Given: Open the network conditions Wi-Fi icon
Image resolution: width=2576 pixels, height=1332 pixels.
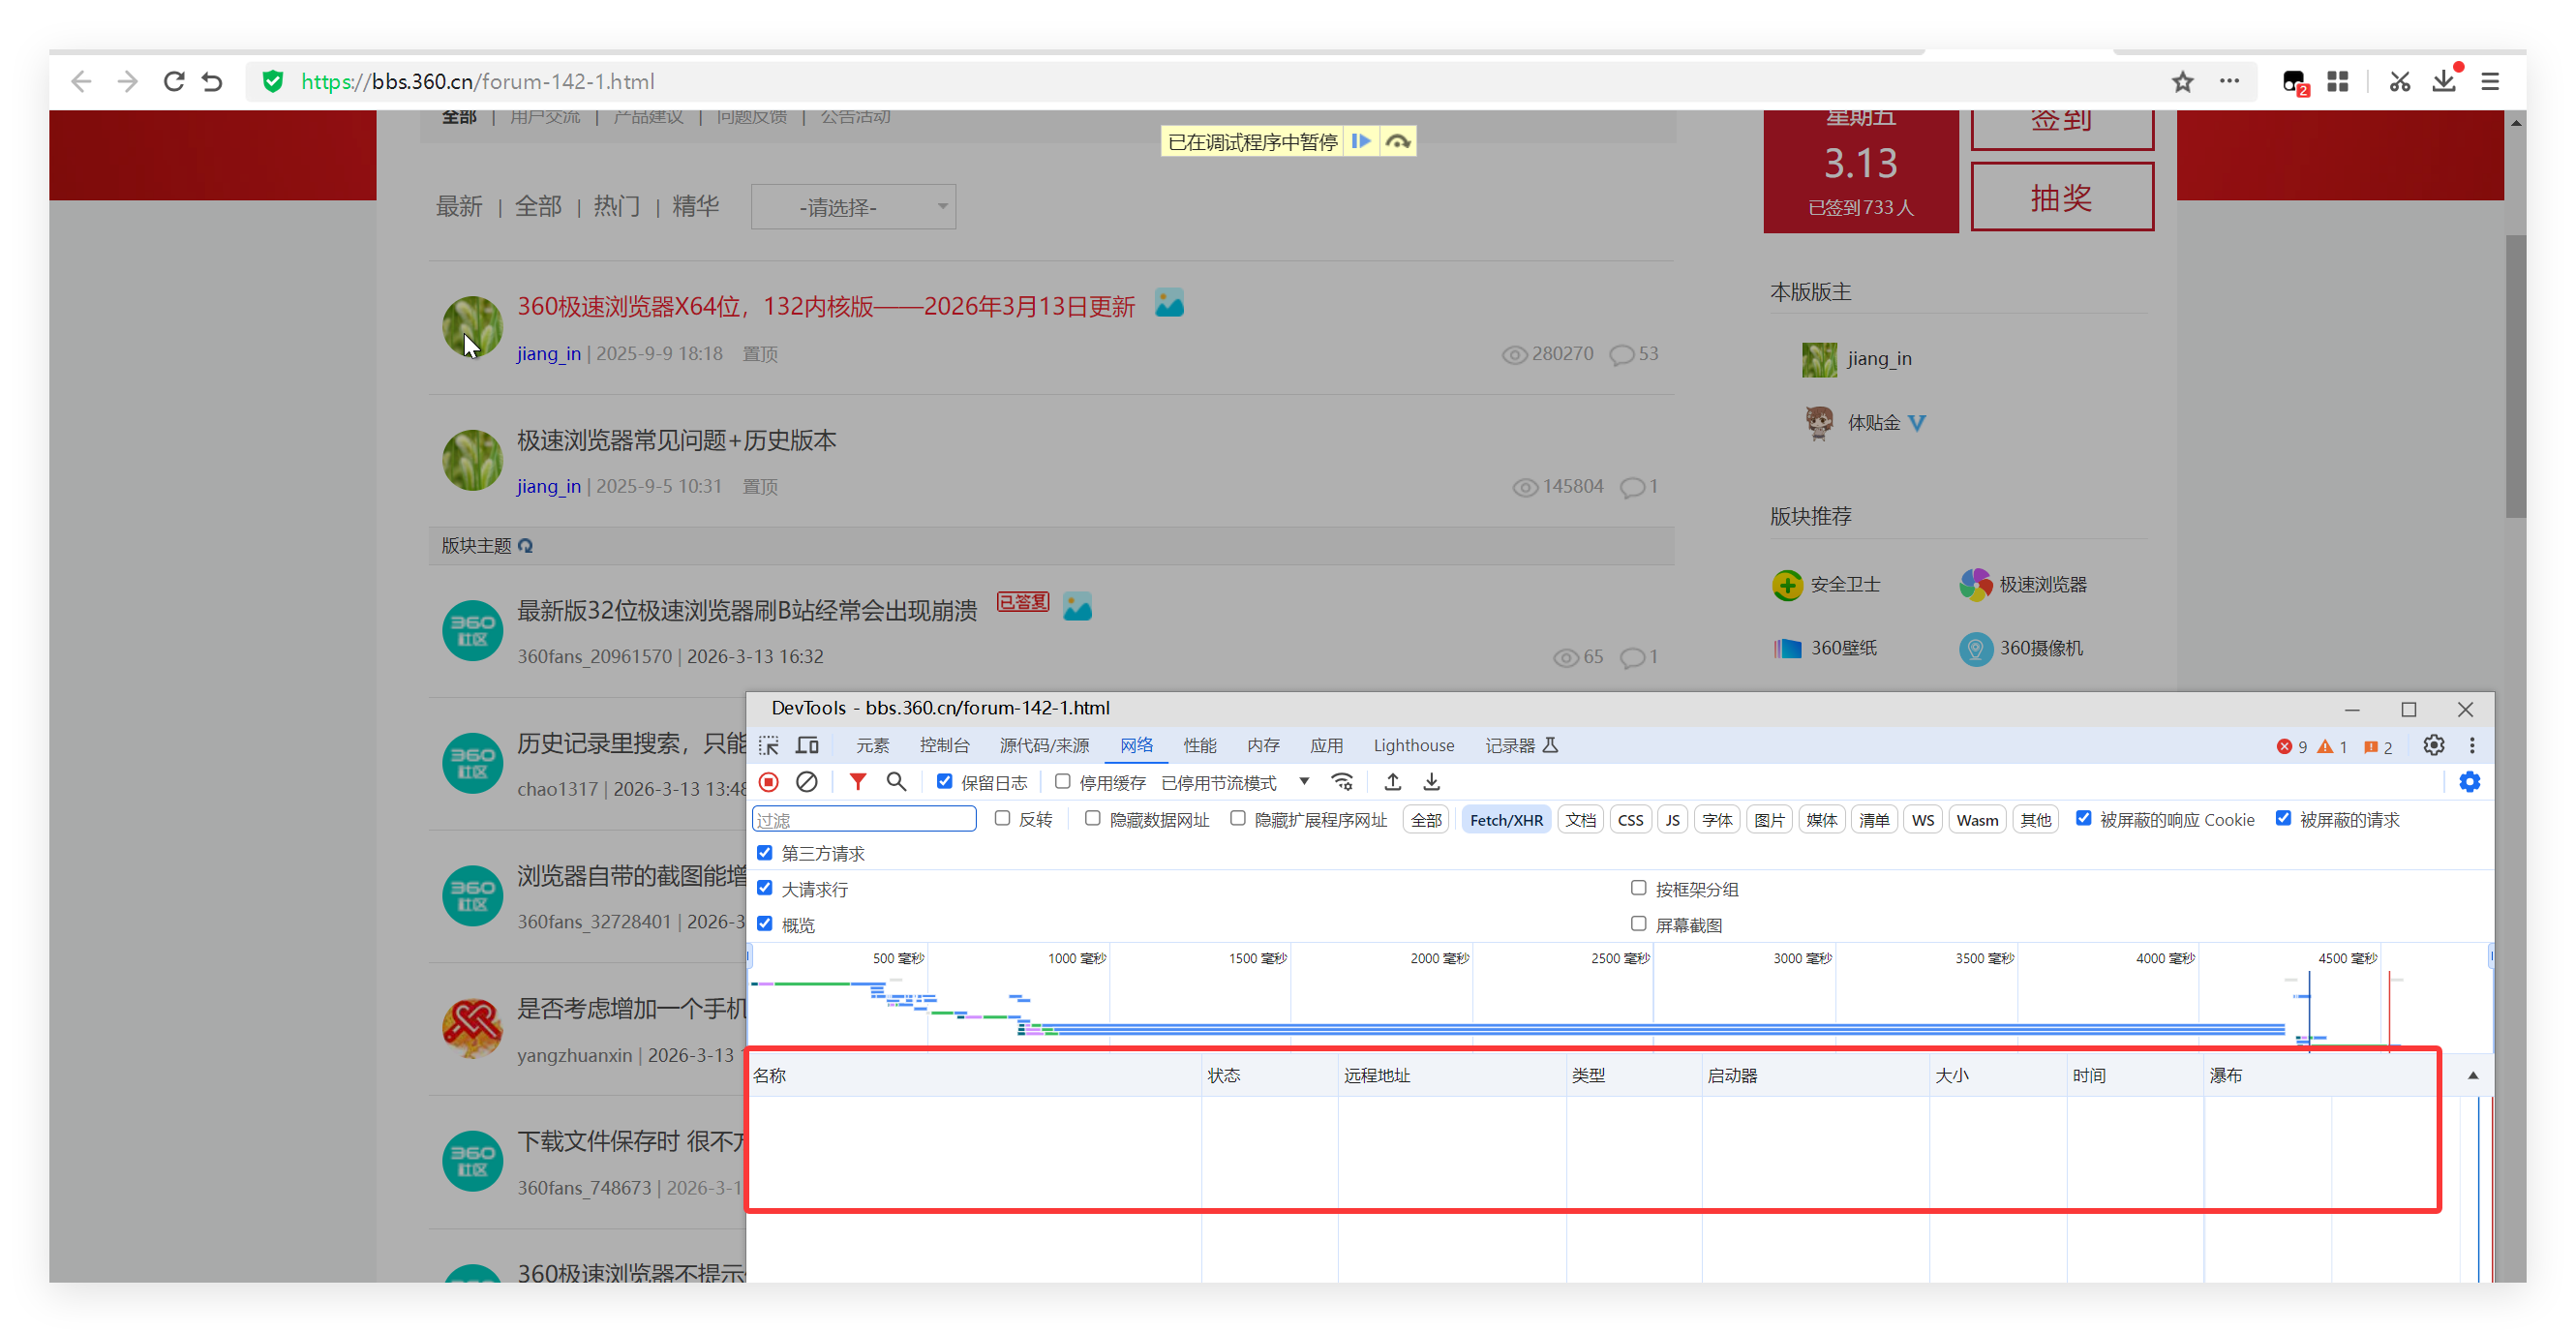Looking at the screenshot, I should (1342, 782).
